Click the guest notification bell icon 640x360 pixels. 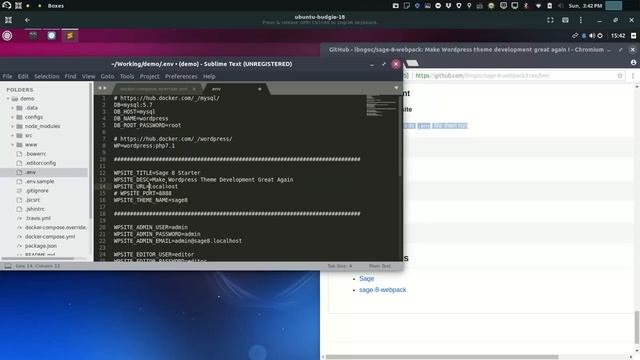(x=584, y=36)
